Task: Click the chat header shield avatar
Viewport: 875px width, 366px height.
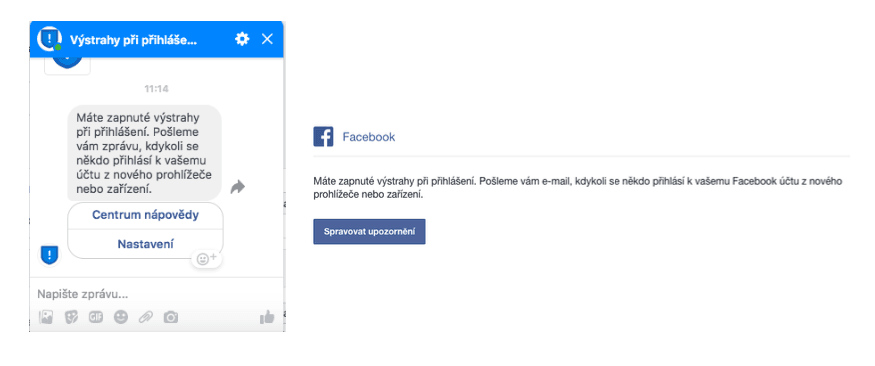Action: tap(50, 38)
